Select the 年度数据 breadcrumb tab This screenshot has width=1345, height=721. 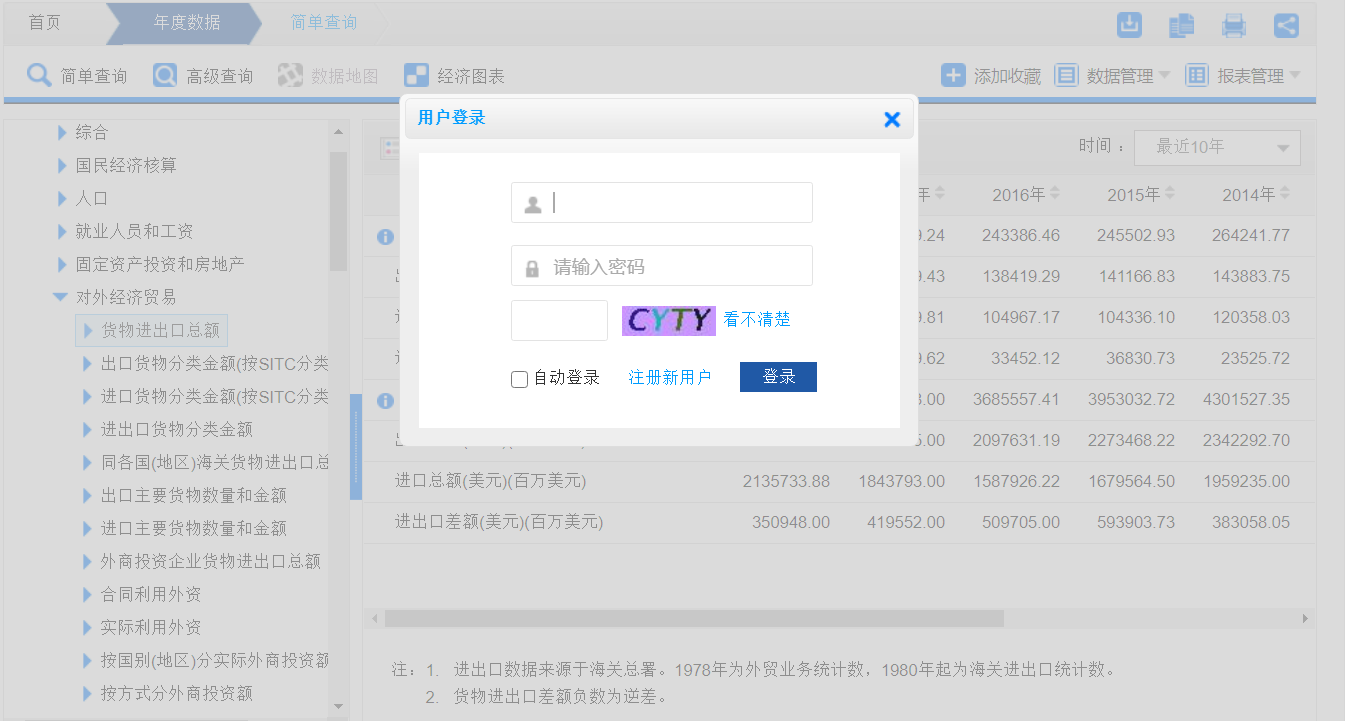click(187, 22)
